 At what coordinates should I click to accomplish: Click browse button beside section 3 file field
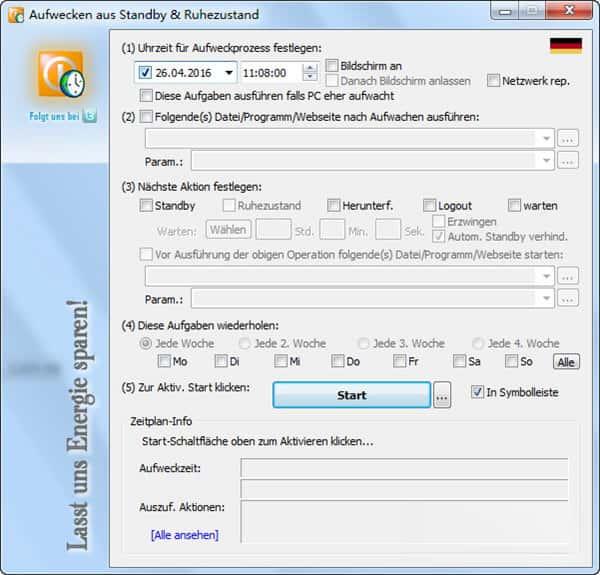coord(567,276)
